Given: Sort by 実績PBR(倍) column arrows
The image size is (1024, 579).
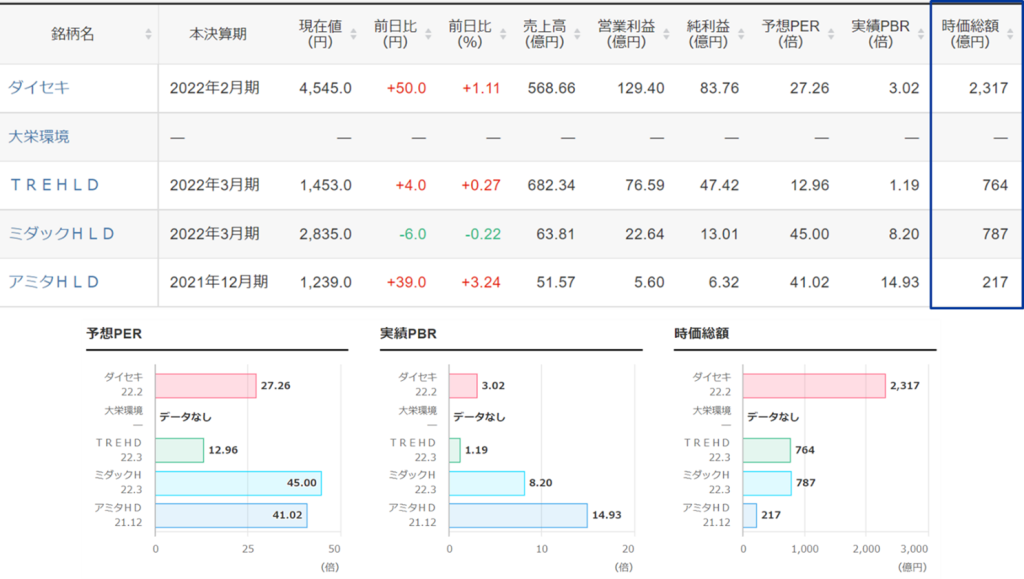Looking at the screenshot, I should click(921, 34).
